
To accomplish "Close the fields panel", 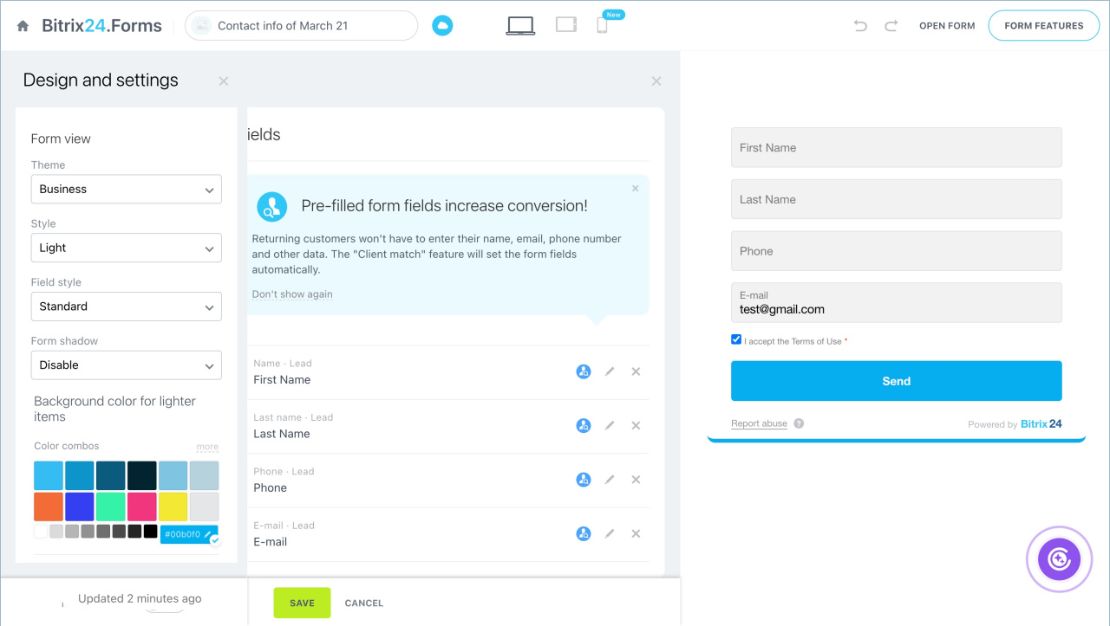I will tap(656, 81).
